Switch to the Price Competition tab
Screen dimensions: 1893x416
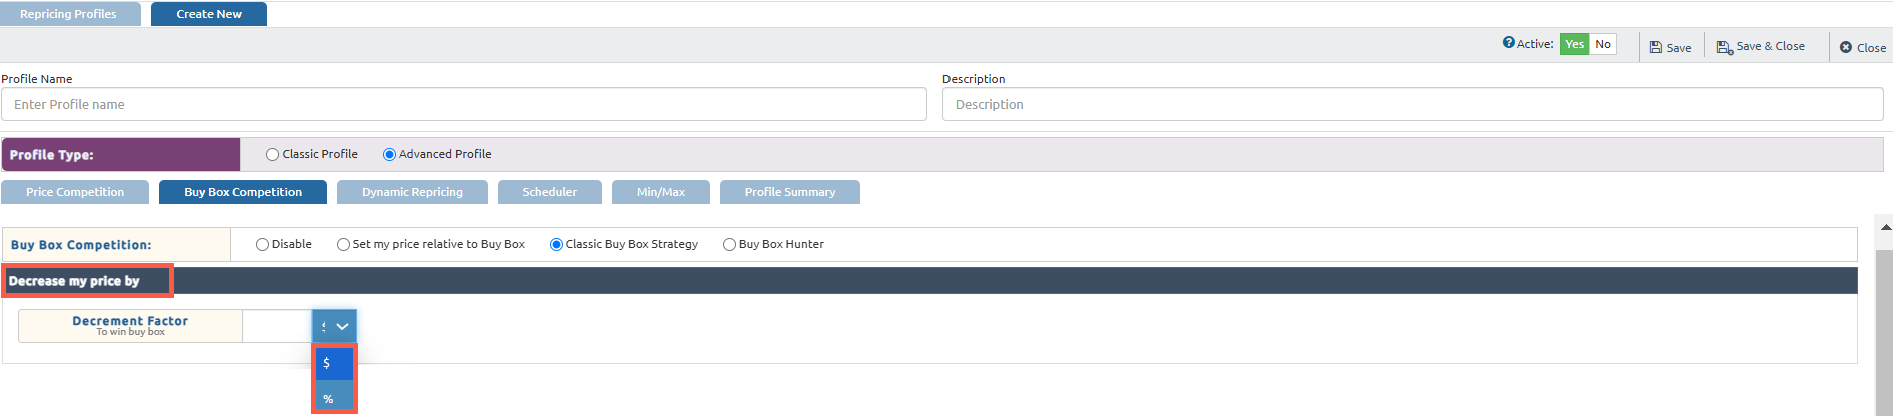[75, 192]
